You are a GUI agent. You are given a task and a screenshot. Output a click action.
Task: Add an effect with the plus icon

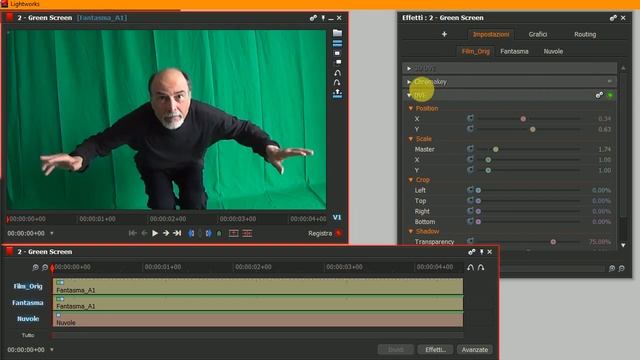pyautogui.click(x=444, y=34)
